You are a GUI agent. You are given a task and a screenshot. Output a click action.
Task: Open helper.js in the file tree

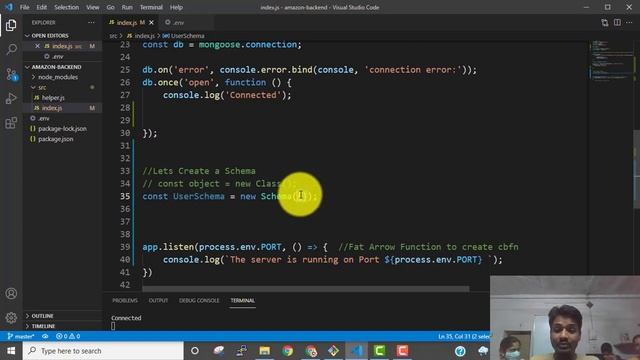53,98
